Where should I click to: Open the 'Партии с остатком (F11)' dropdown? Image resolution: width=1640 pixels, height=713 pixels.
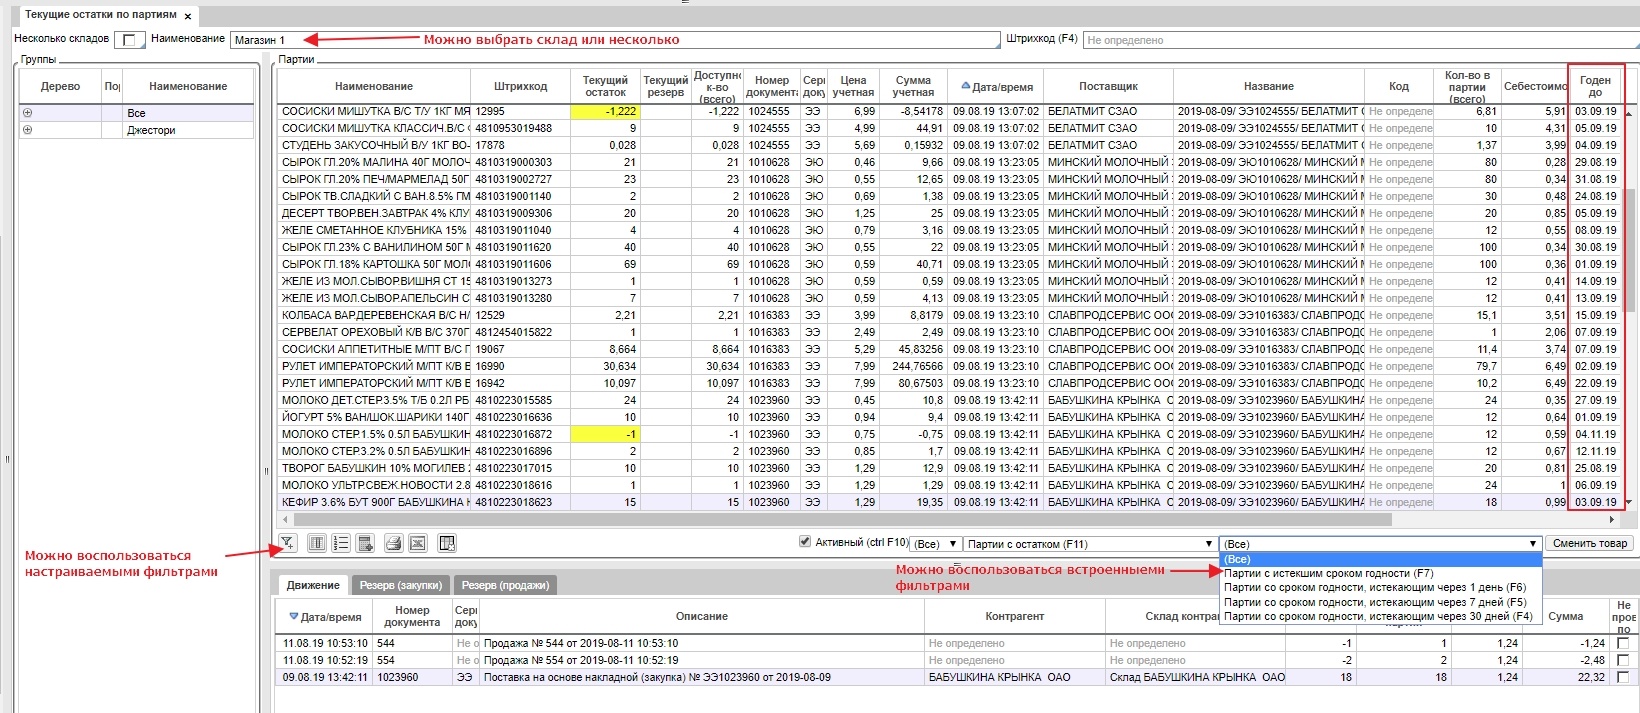click(1089, 544)
